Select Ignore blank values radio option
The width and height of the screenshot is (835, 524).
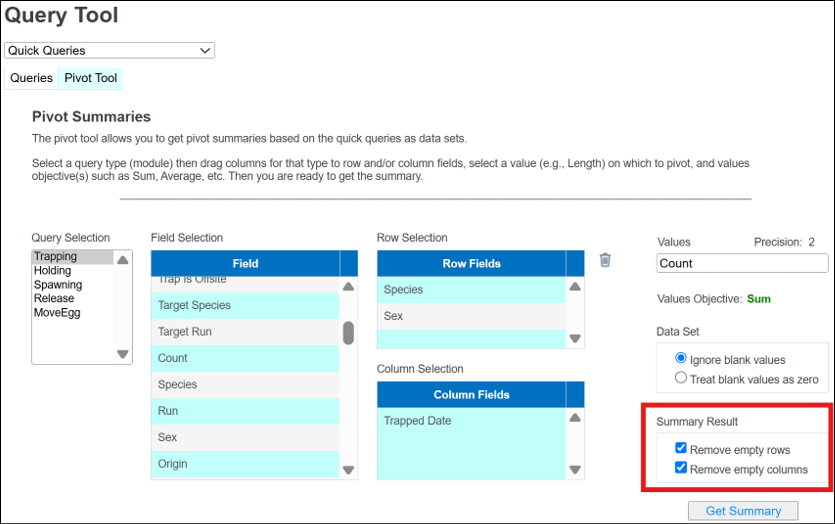(681, 359)
